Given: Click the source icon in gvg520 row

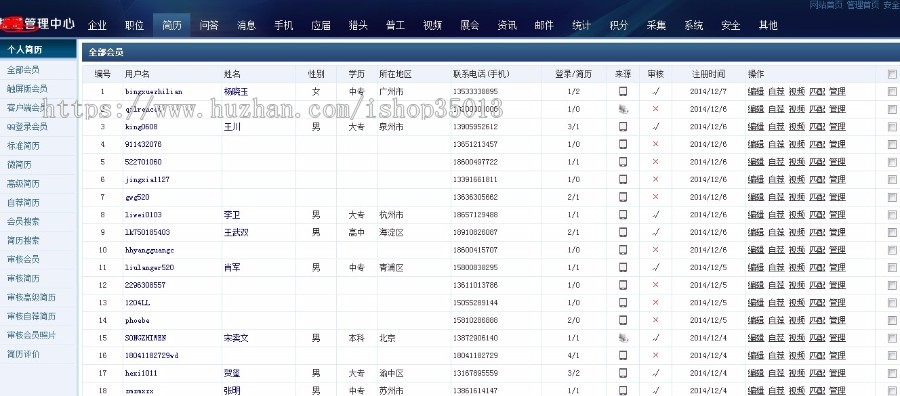Looking at the screenshot, I should pyautogui.click(x=623, y=197).
